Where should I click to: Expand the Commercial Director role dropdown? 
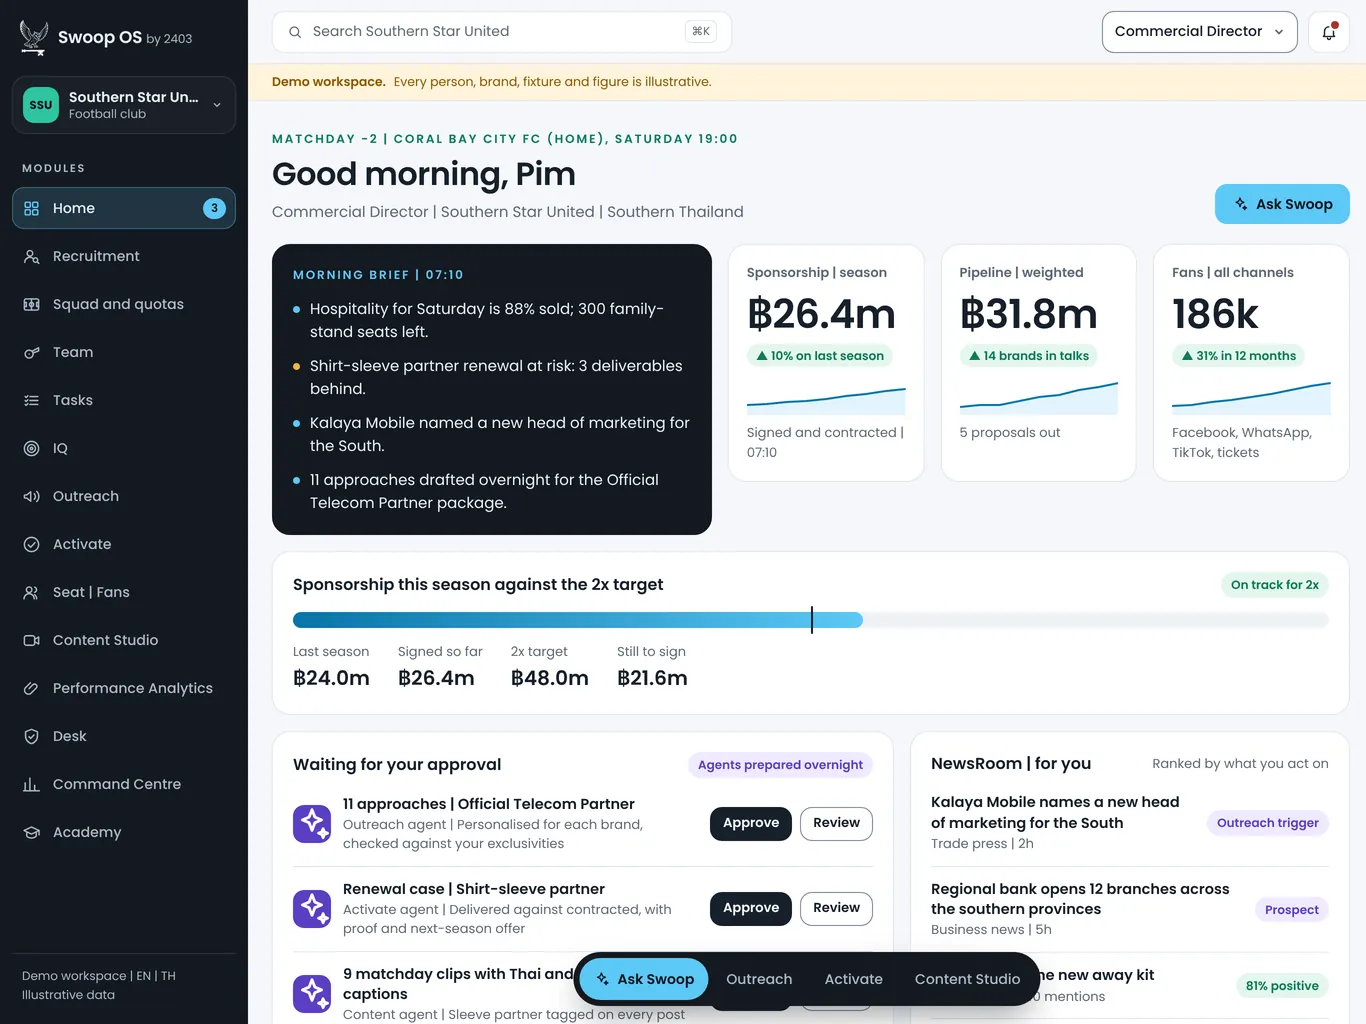[1199, 32]
